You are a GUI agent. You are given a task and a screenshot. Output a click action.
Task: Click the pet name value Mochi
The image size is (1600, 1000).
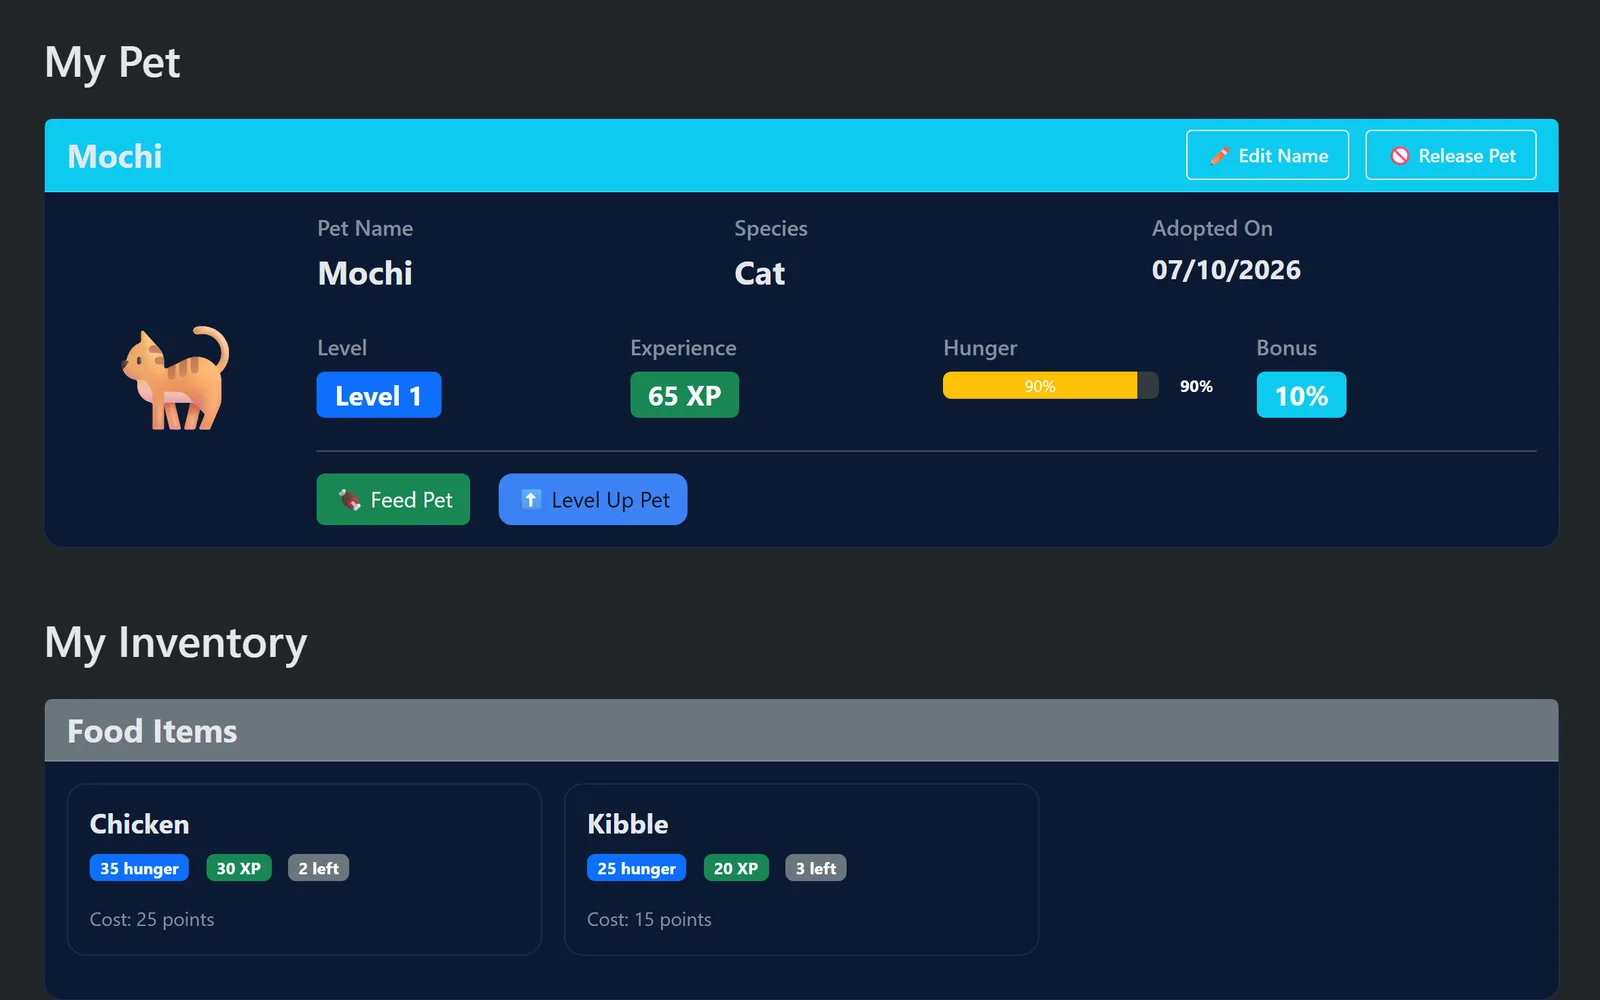(365, 273)
